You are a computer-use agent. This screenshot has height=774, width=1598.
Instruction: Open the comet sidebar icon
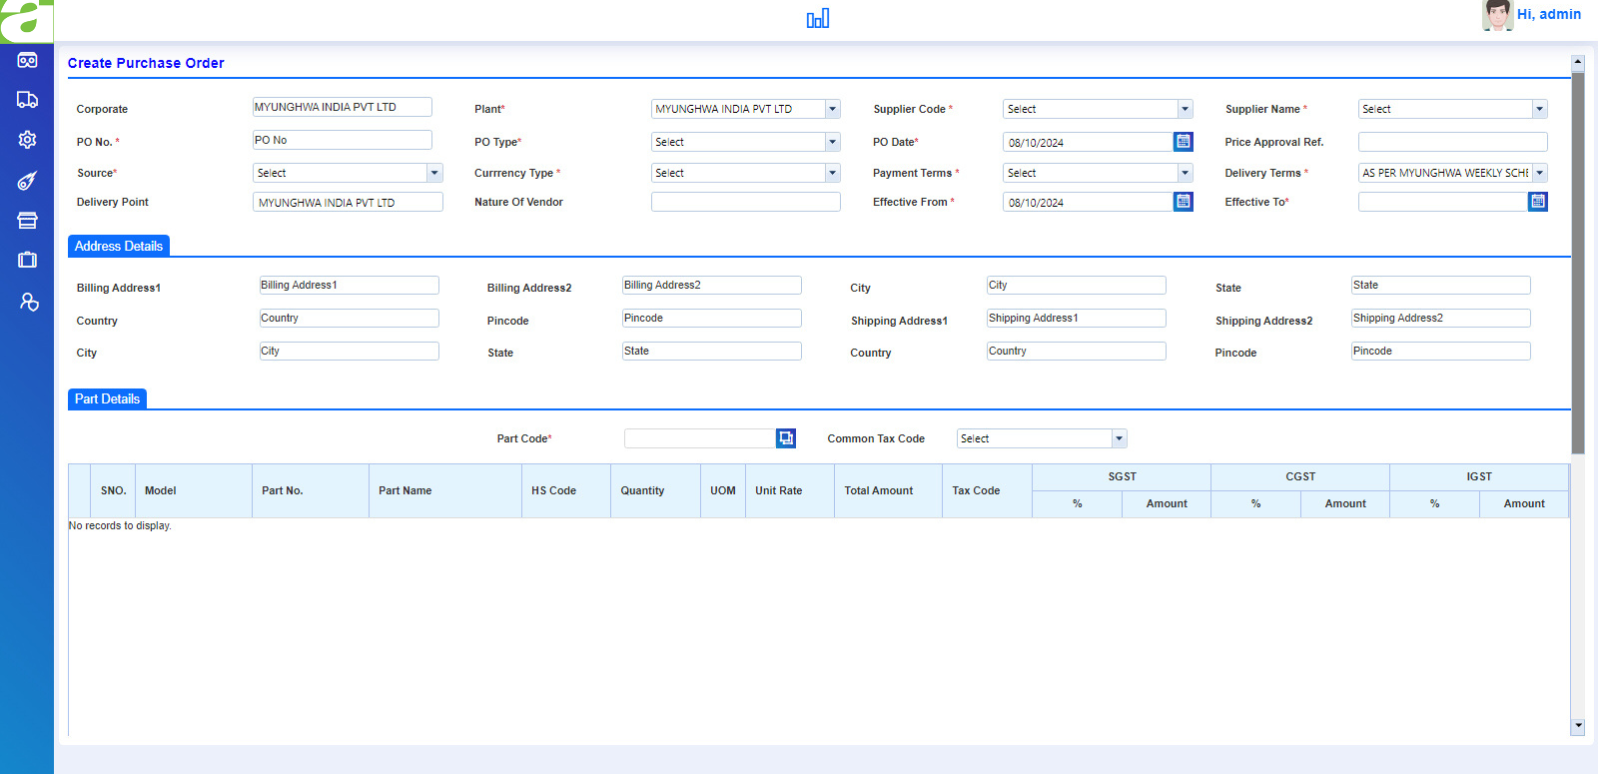(27, 181)
